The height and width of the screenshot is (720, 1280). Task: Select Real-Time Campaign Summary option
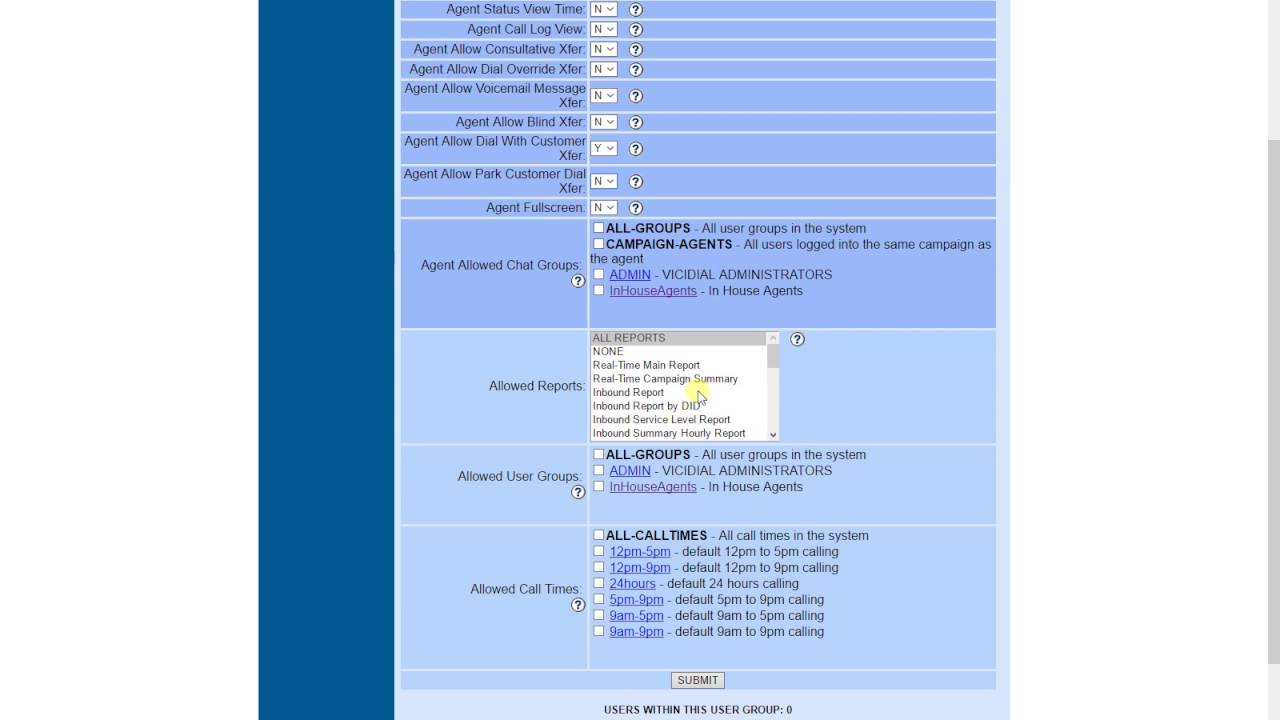click(679, 379)
